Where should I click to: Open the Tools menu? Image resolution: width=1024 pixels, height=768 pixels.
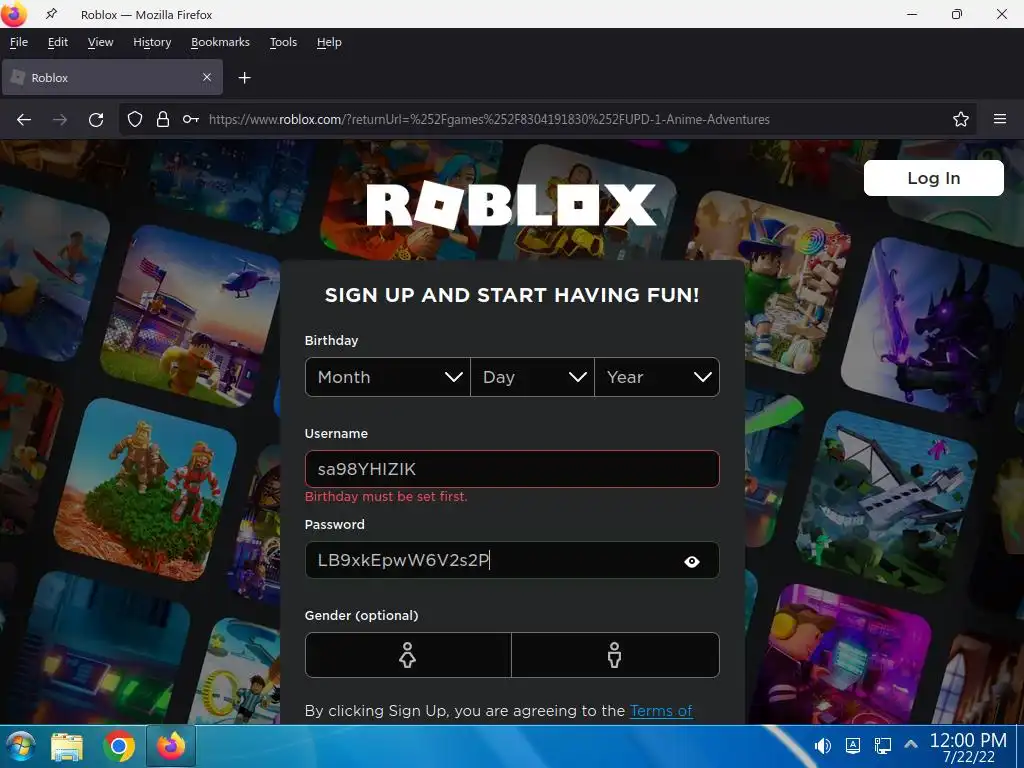pyautogui.click(x=283, y=42)
